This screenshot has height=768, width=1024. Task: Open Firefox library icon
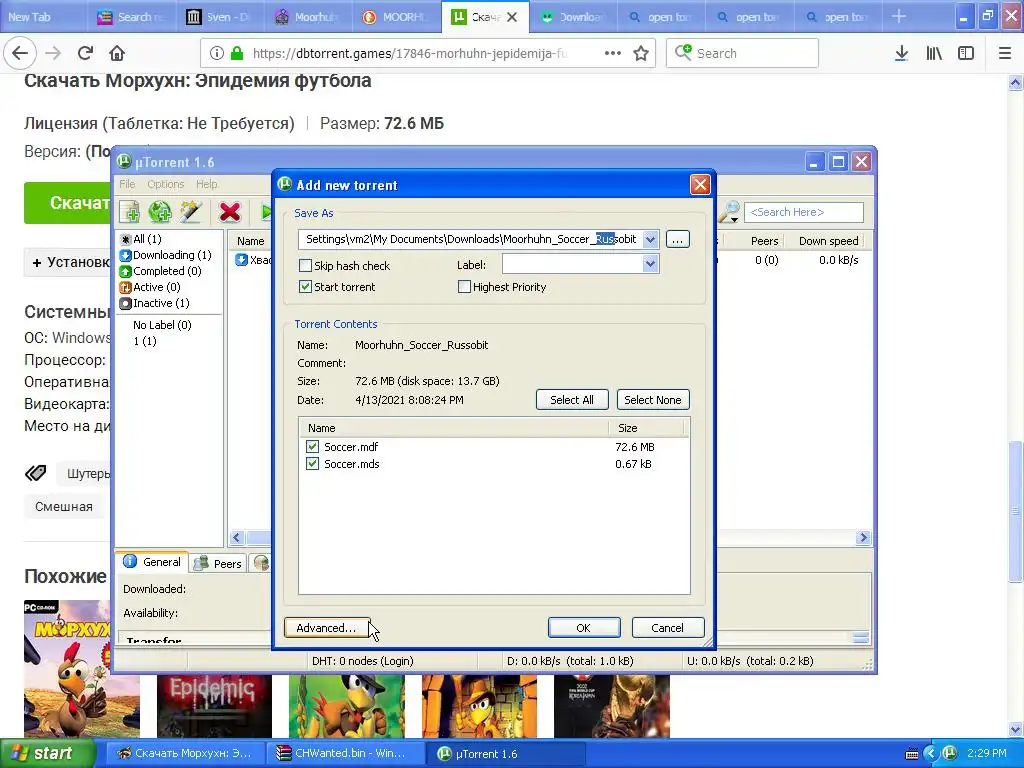934,54
